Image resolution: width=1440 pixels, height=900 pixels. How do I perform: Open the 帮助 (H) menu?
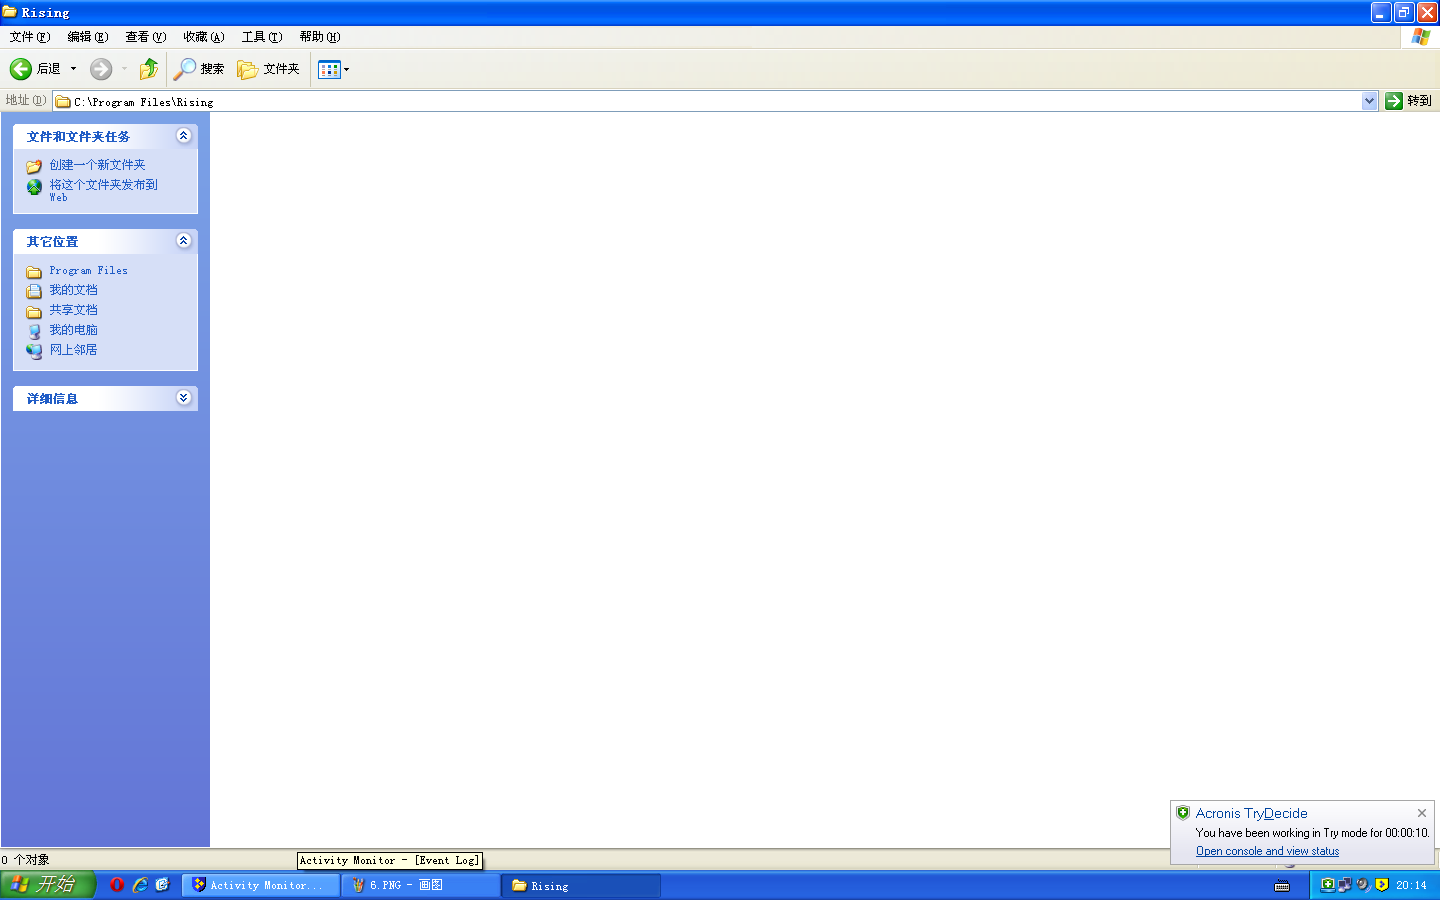[x=319, y=37]
